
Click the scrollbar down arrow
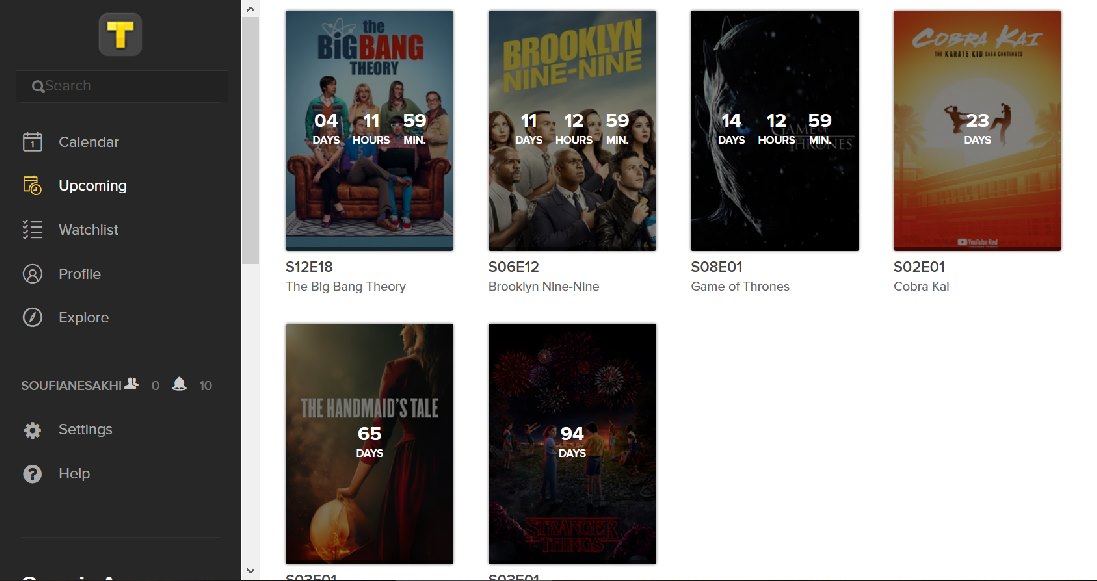[x=250, y=572]
